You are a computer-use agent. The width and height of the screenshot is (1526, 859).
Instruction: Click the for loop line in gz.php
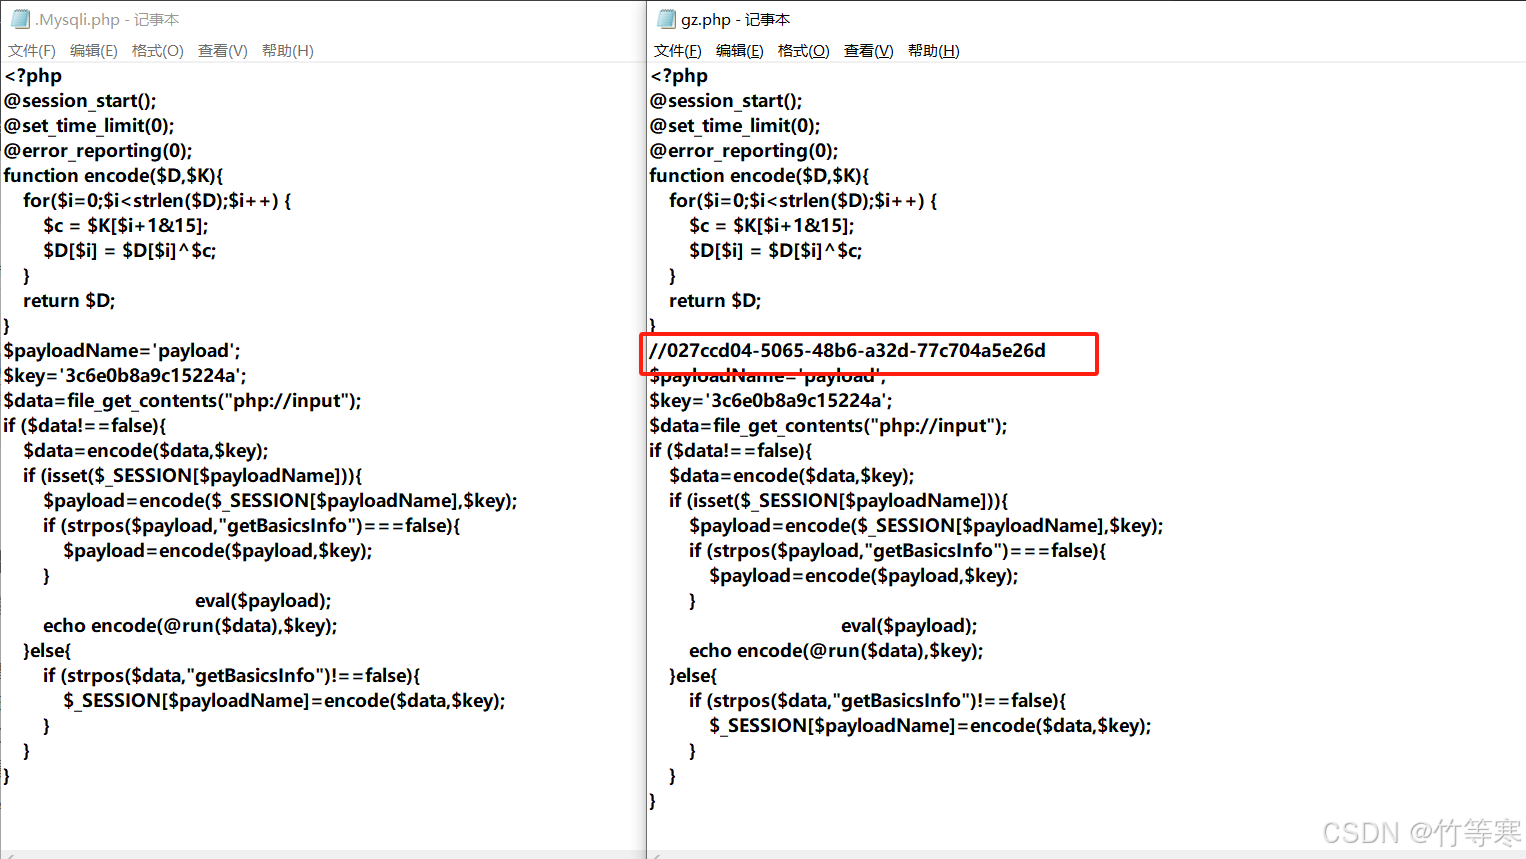(804, 201)
